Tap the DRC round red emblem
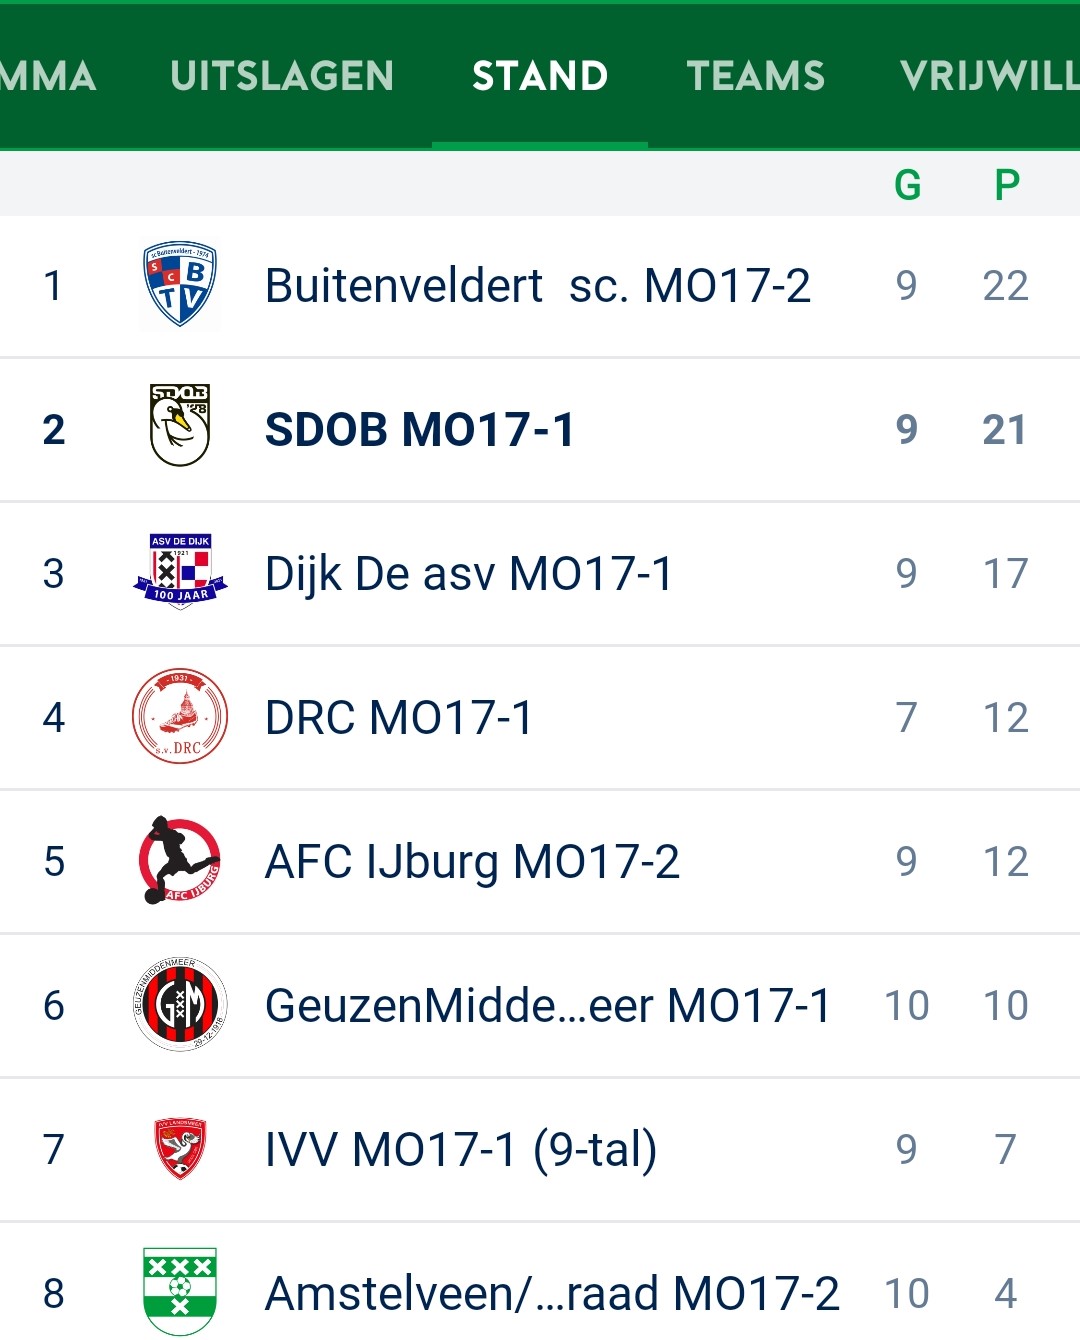Image resolution: width=1080 pixels, height=1340 pixels. point(180,716)
